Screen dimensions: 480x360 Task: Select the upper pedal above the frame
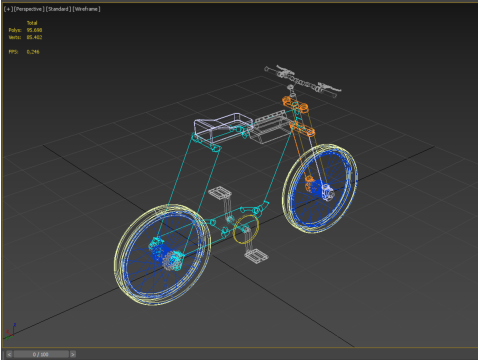coord(220,193)
